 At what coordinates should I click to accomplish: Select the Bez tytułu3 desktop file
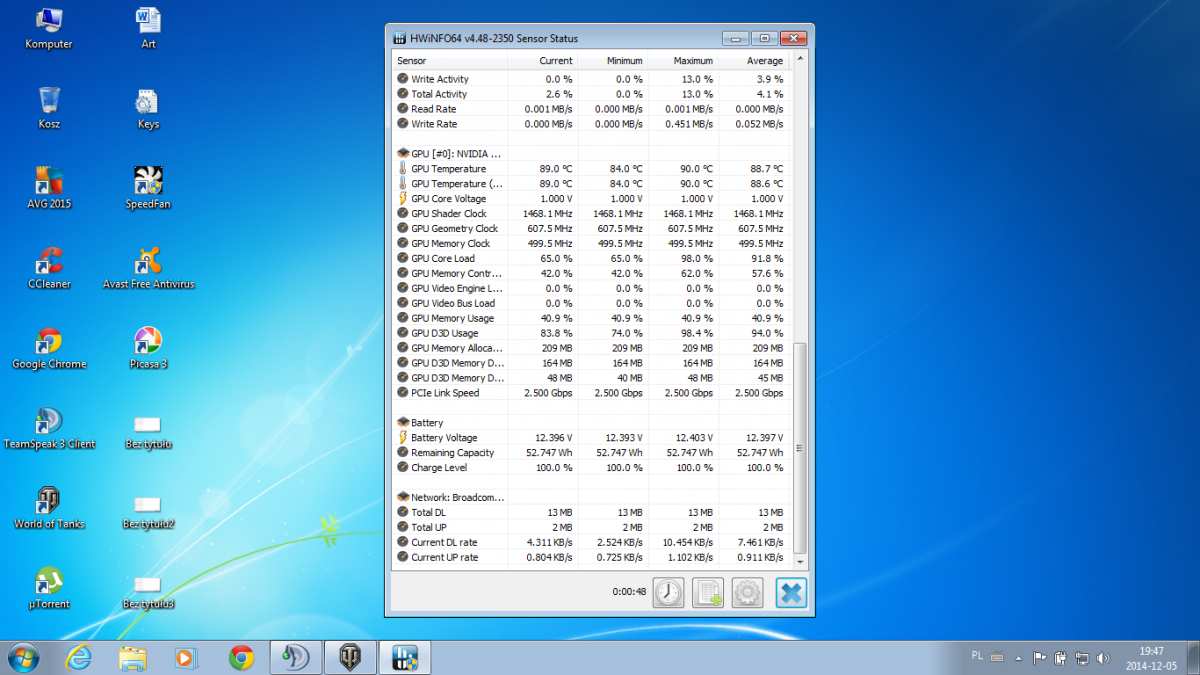click(x=148, y=591)
